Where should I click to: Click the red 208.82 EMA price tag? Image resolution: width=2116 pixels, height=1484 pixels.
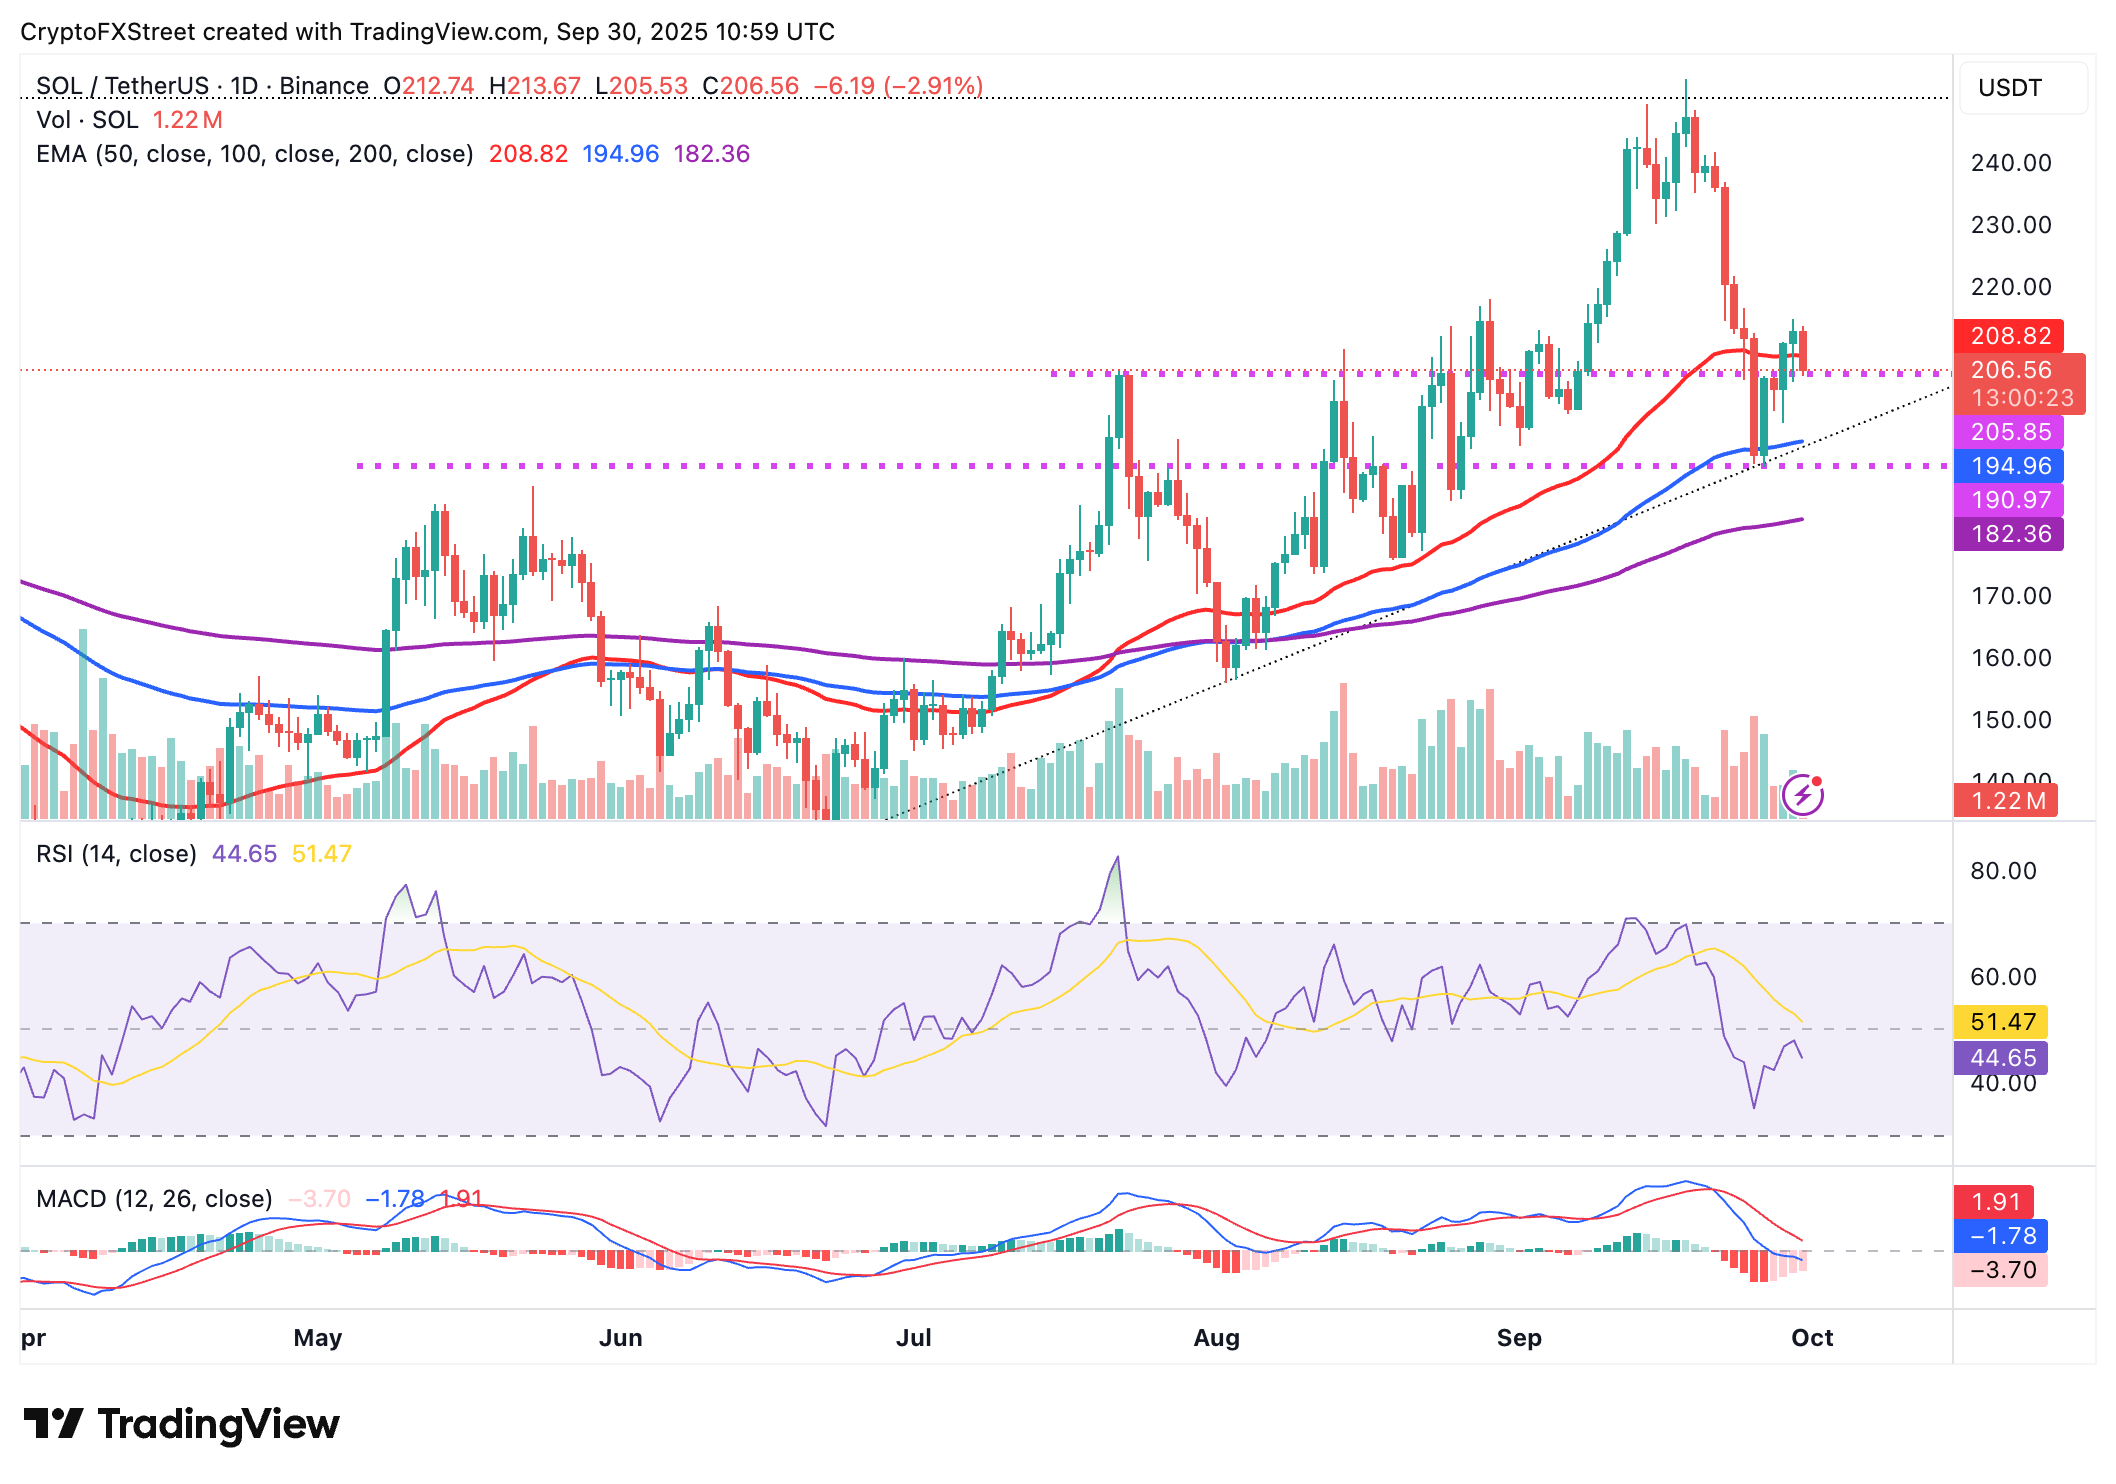2010,336
